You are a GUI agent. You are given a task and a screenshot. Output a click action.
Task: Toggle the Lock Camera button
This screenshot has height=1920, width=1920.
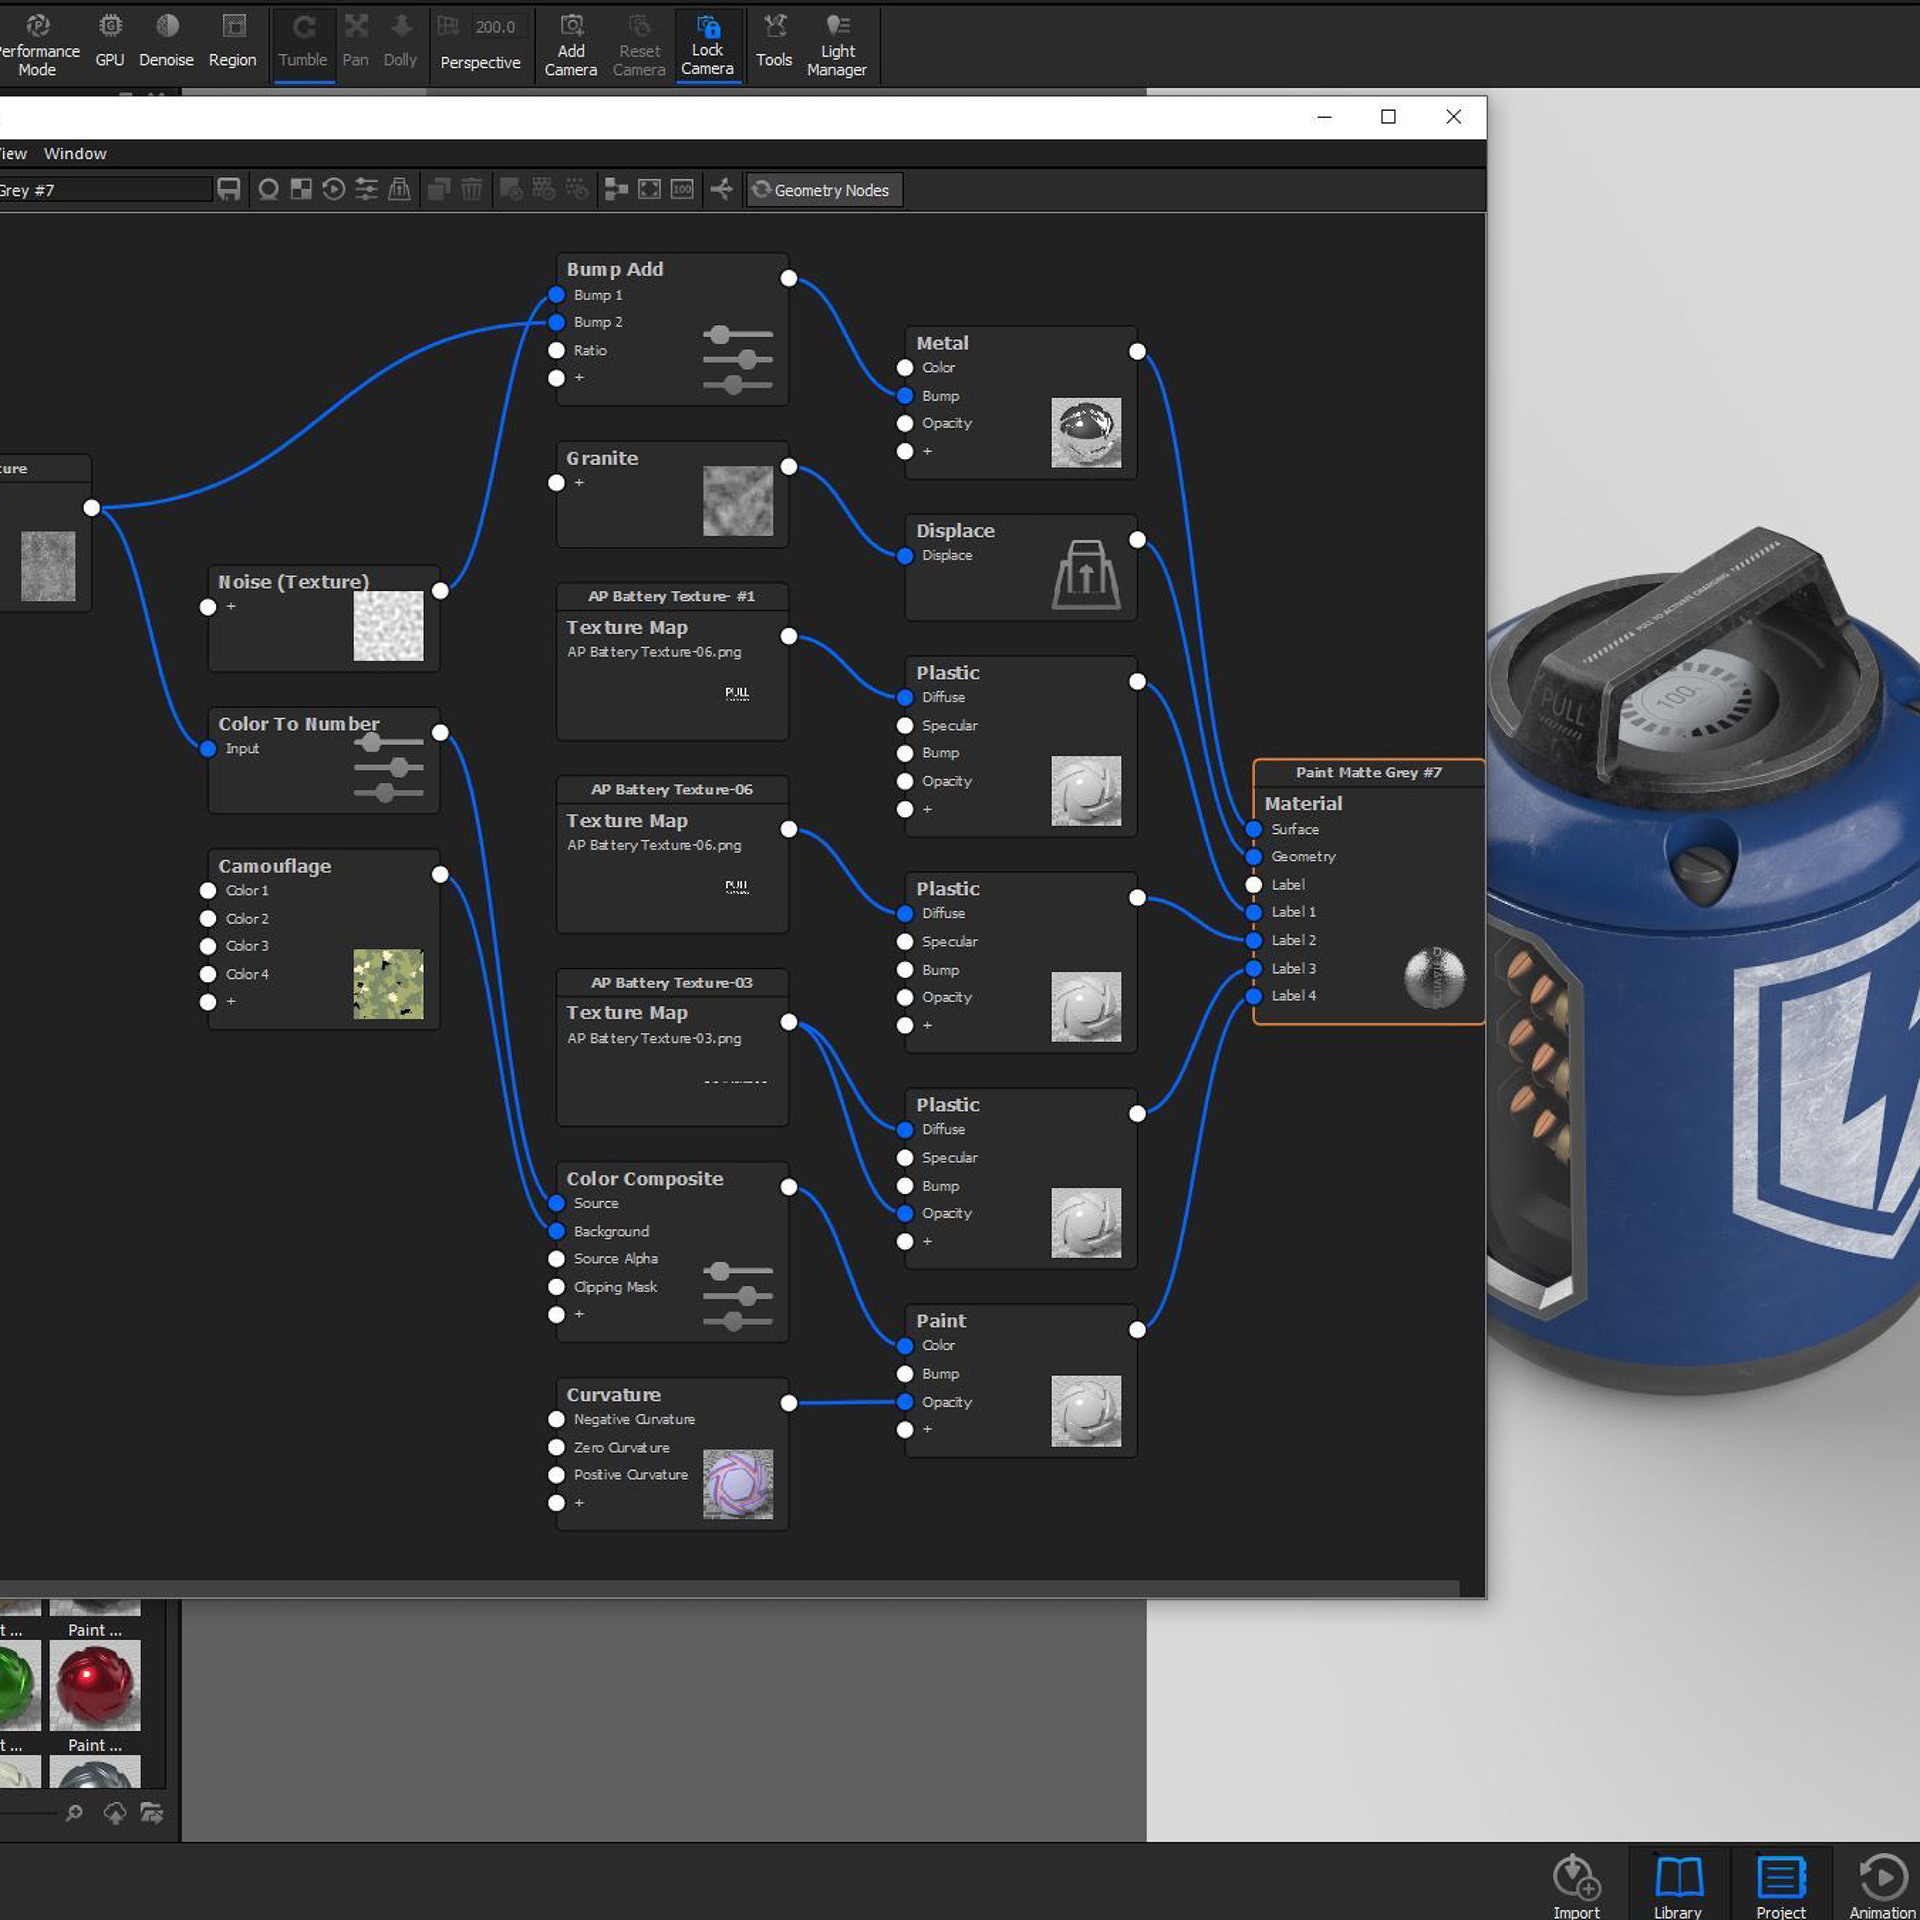[x=707, y=45]
